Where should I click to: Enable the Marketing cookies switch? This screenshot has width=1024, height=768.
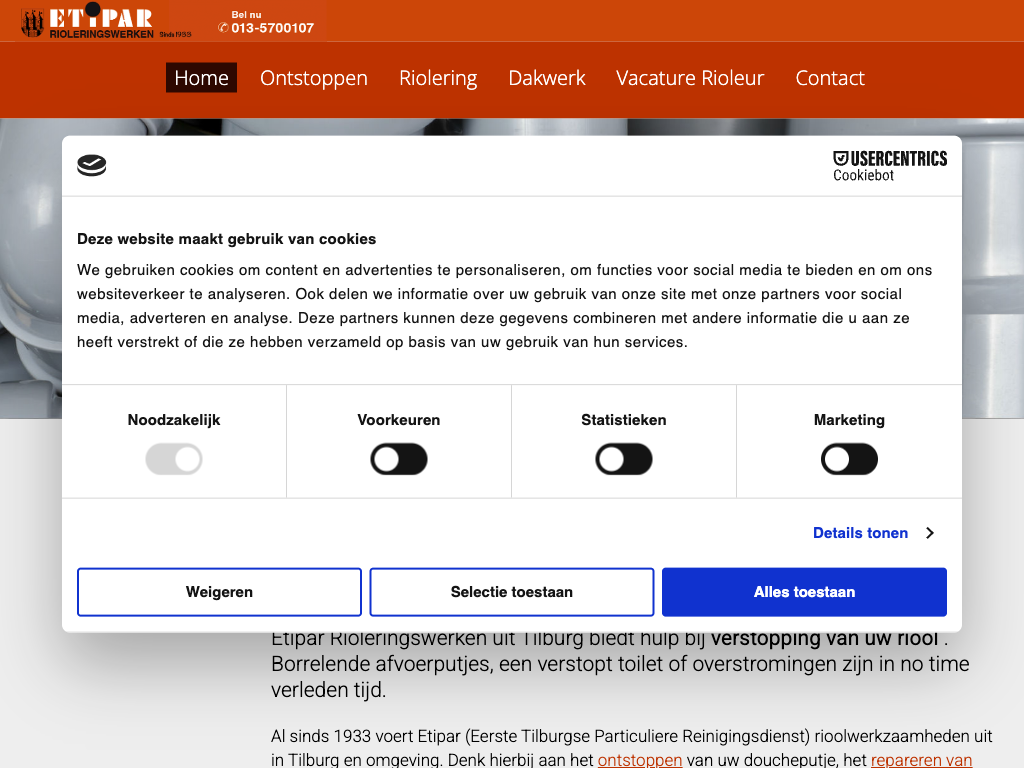pyautogui.click(x=849, y=459)
